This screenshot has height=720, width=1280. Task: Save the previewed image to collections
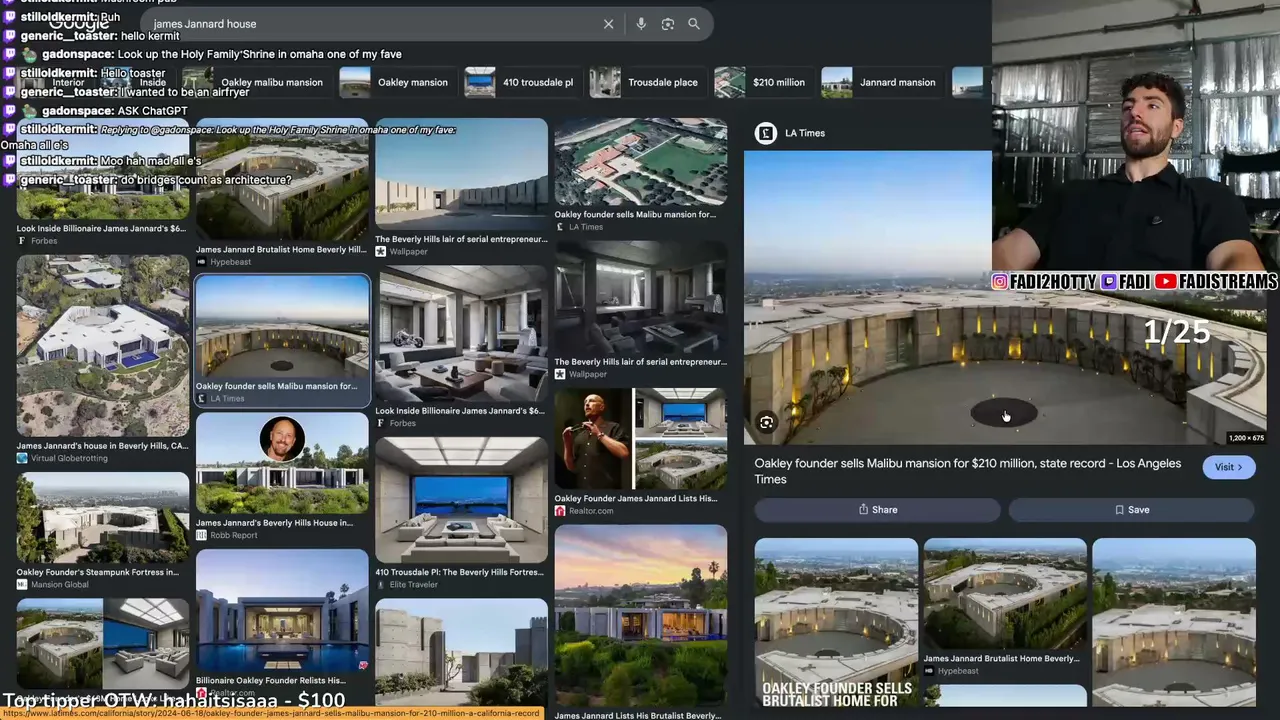click(x=1131, y=510)
